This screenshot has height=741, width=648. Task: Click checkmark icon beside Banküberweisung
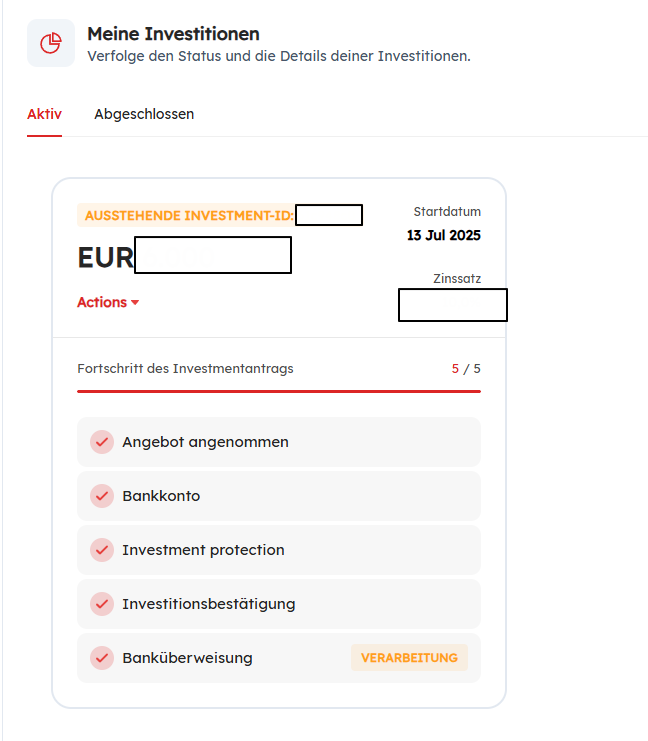[101, 658]
